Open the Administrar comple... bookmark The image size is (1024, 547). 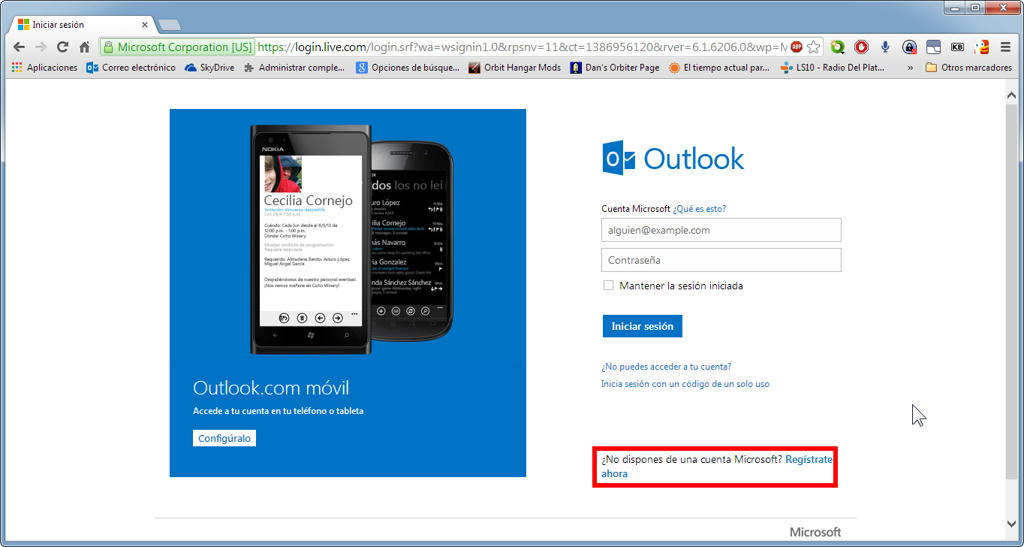click(x=294, y=67)
